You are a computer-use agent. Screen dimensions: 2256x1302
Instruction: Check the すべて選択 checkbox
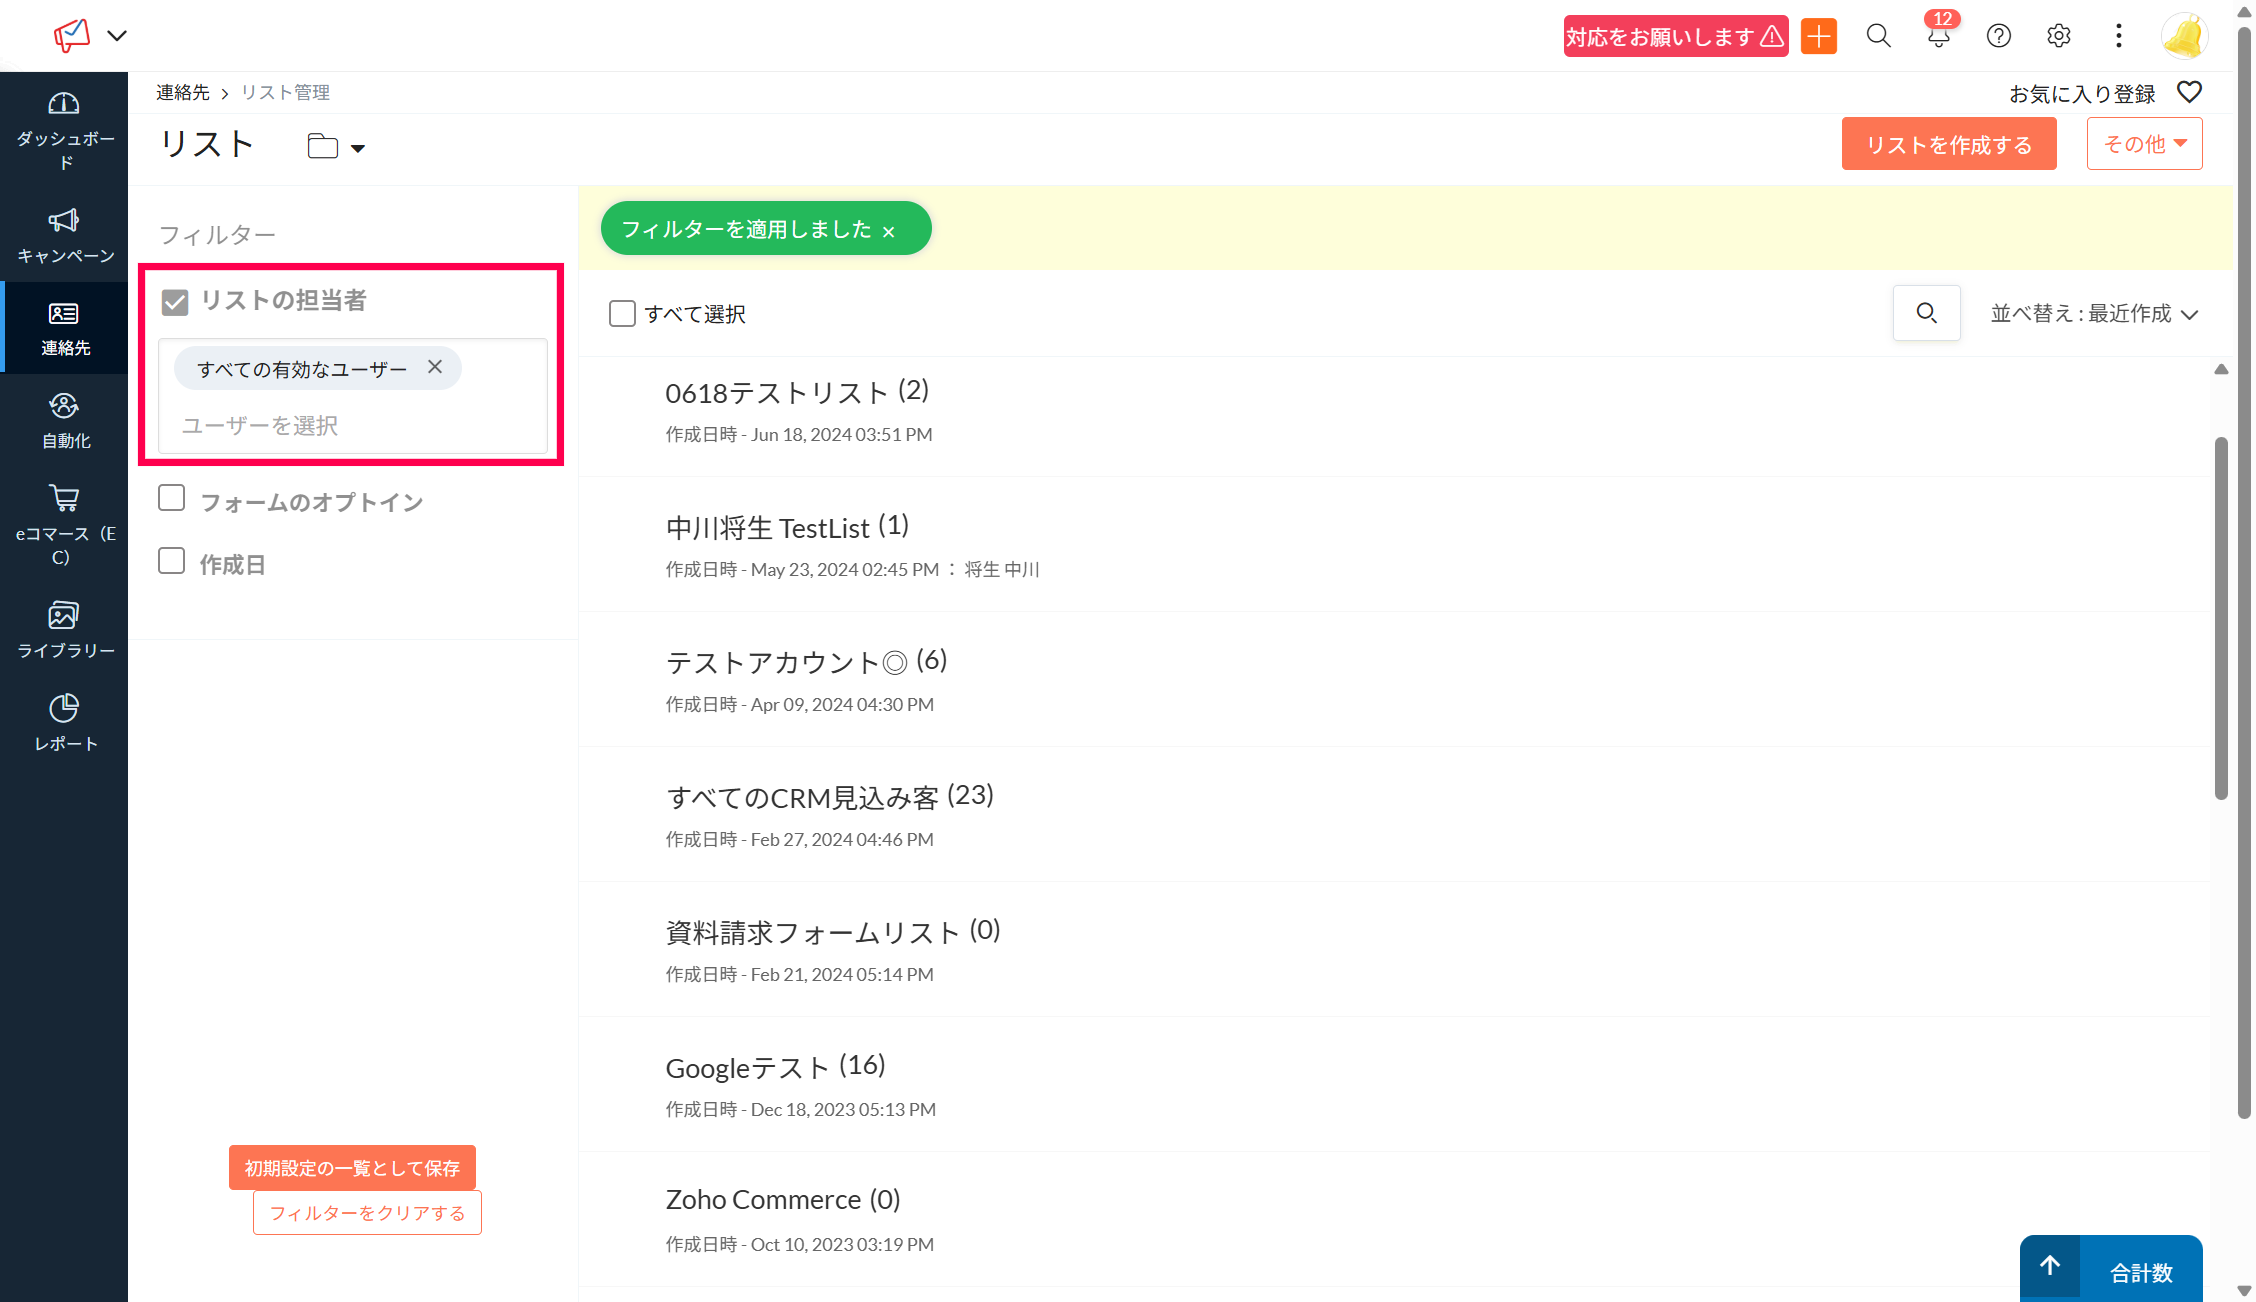622,314
